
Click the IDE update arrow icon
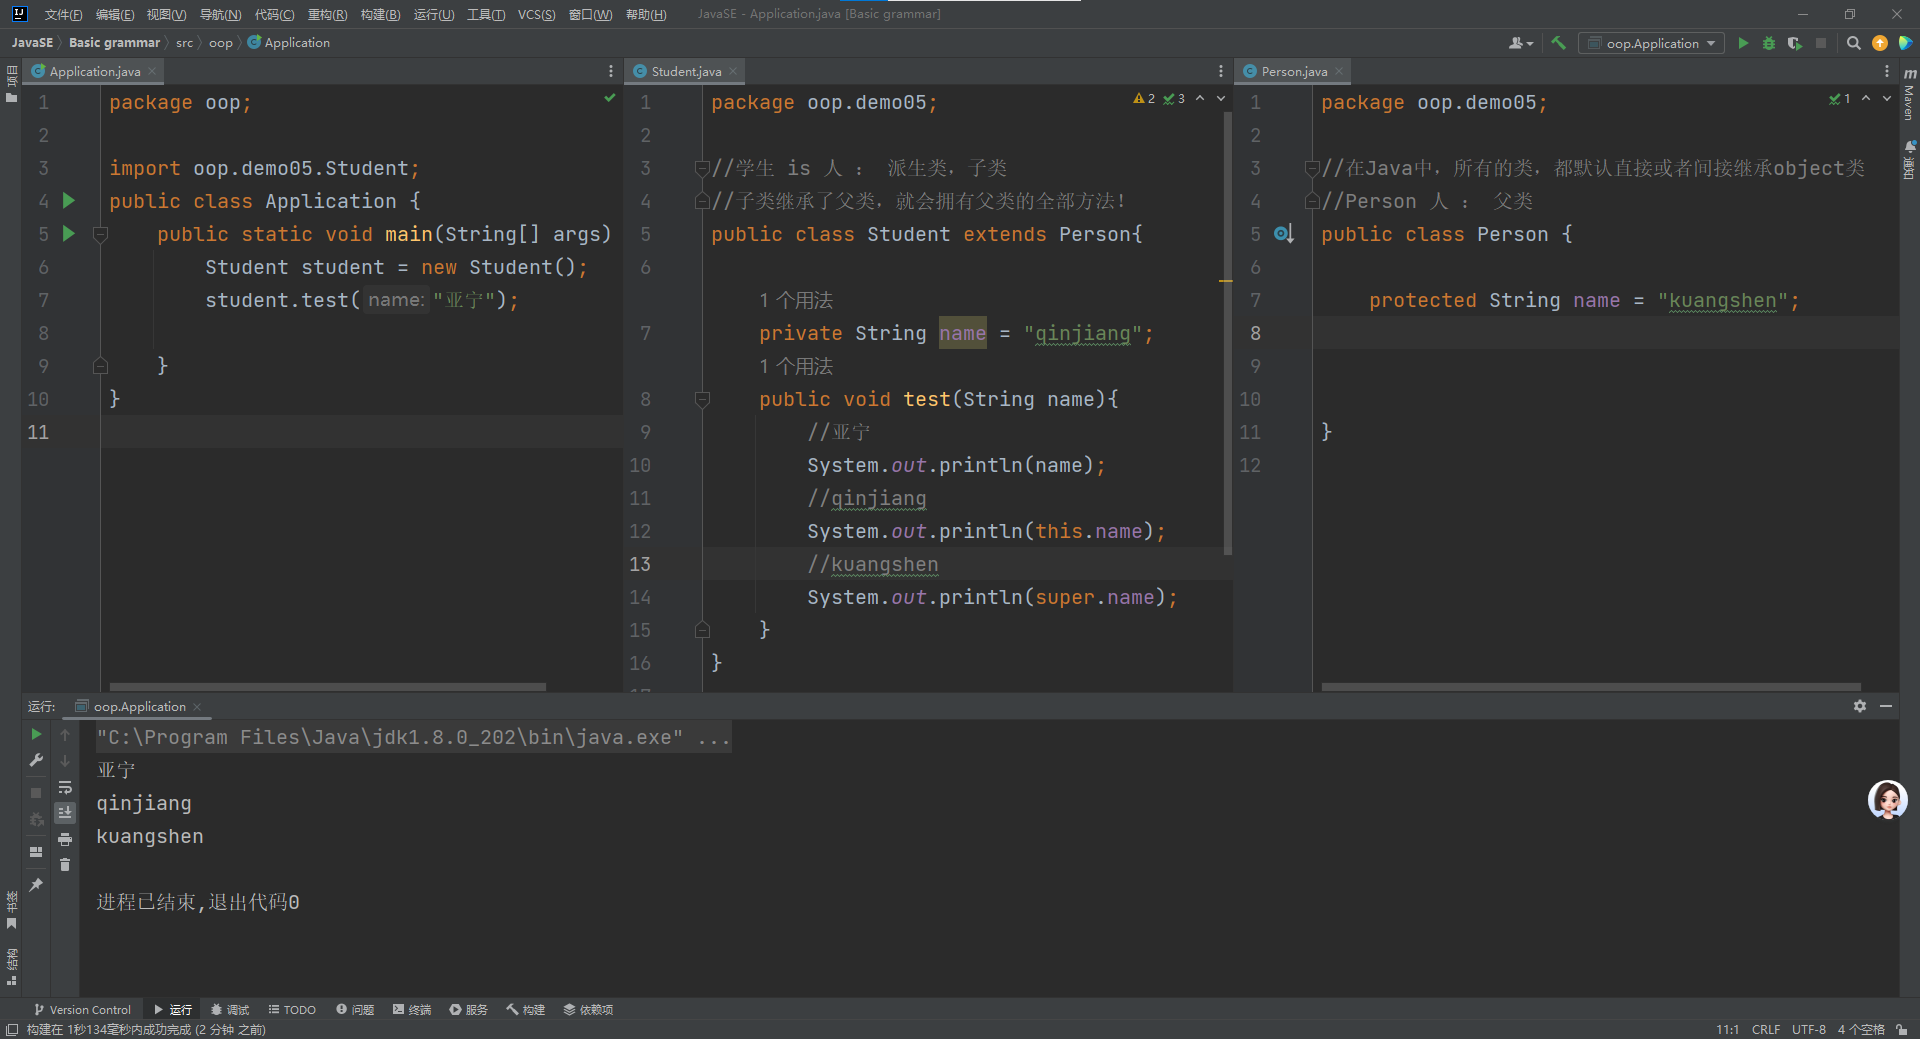1880,43
